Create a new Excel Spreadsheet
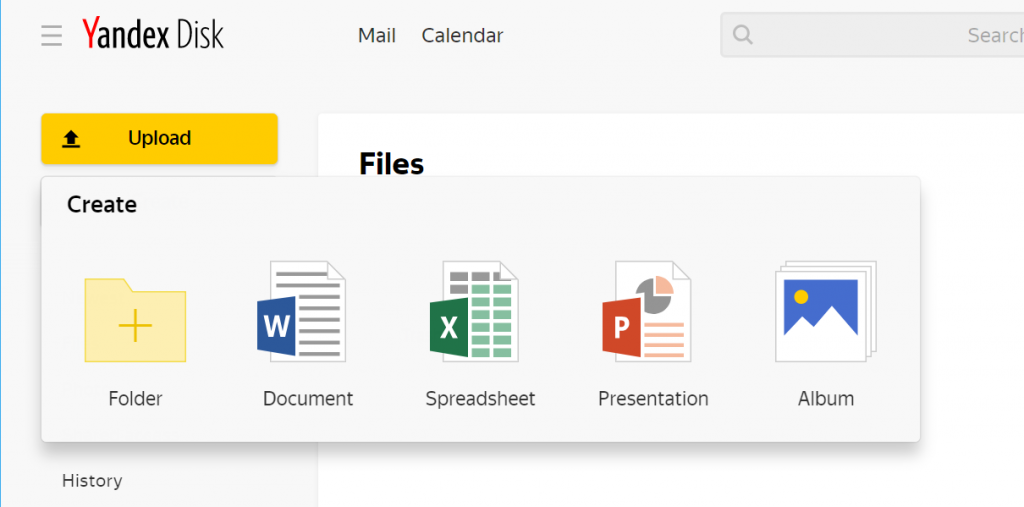Viewport: 1024px width, 507px height. point(473,312)
